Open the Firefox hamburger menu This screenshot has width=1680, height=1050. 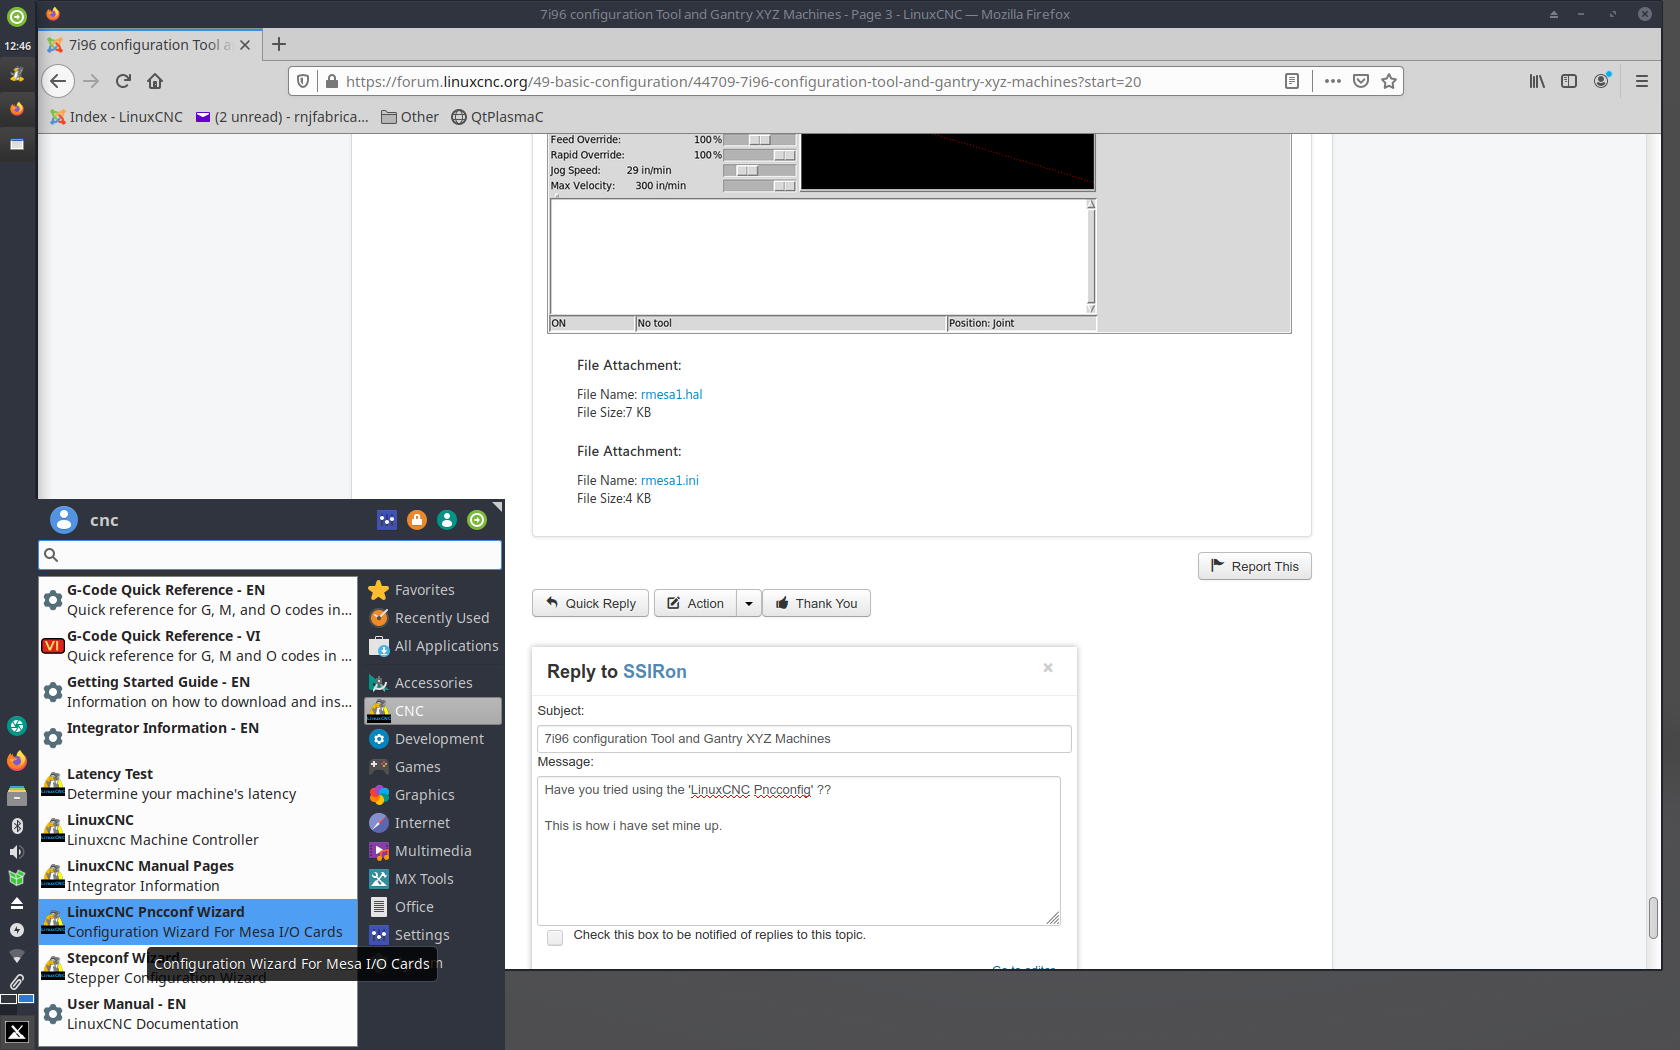[1642, 81]
